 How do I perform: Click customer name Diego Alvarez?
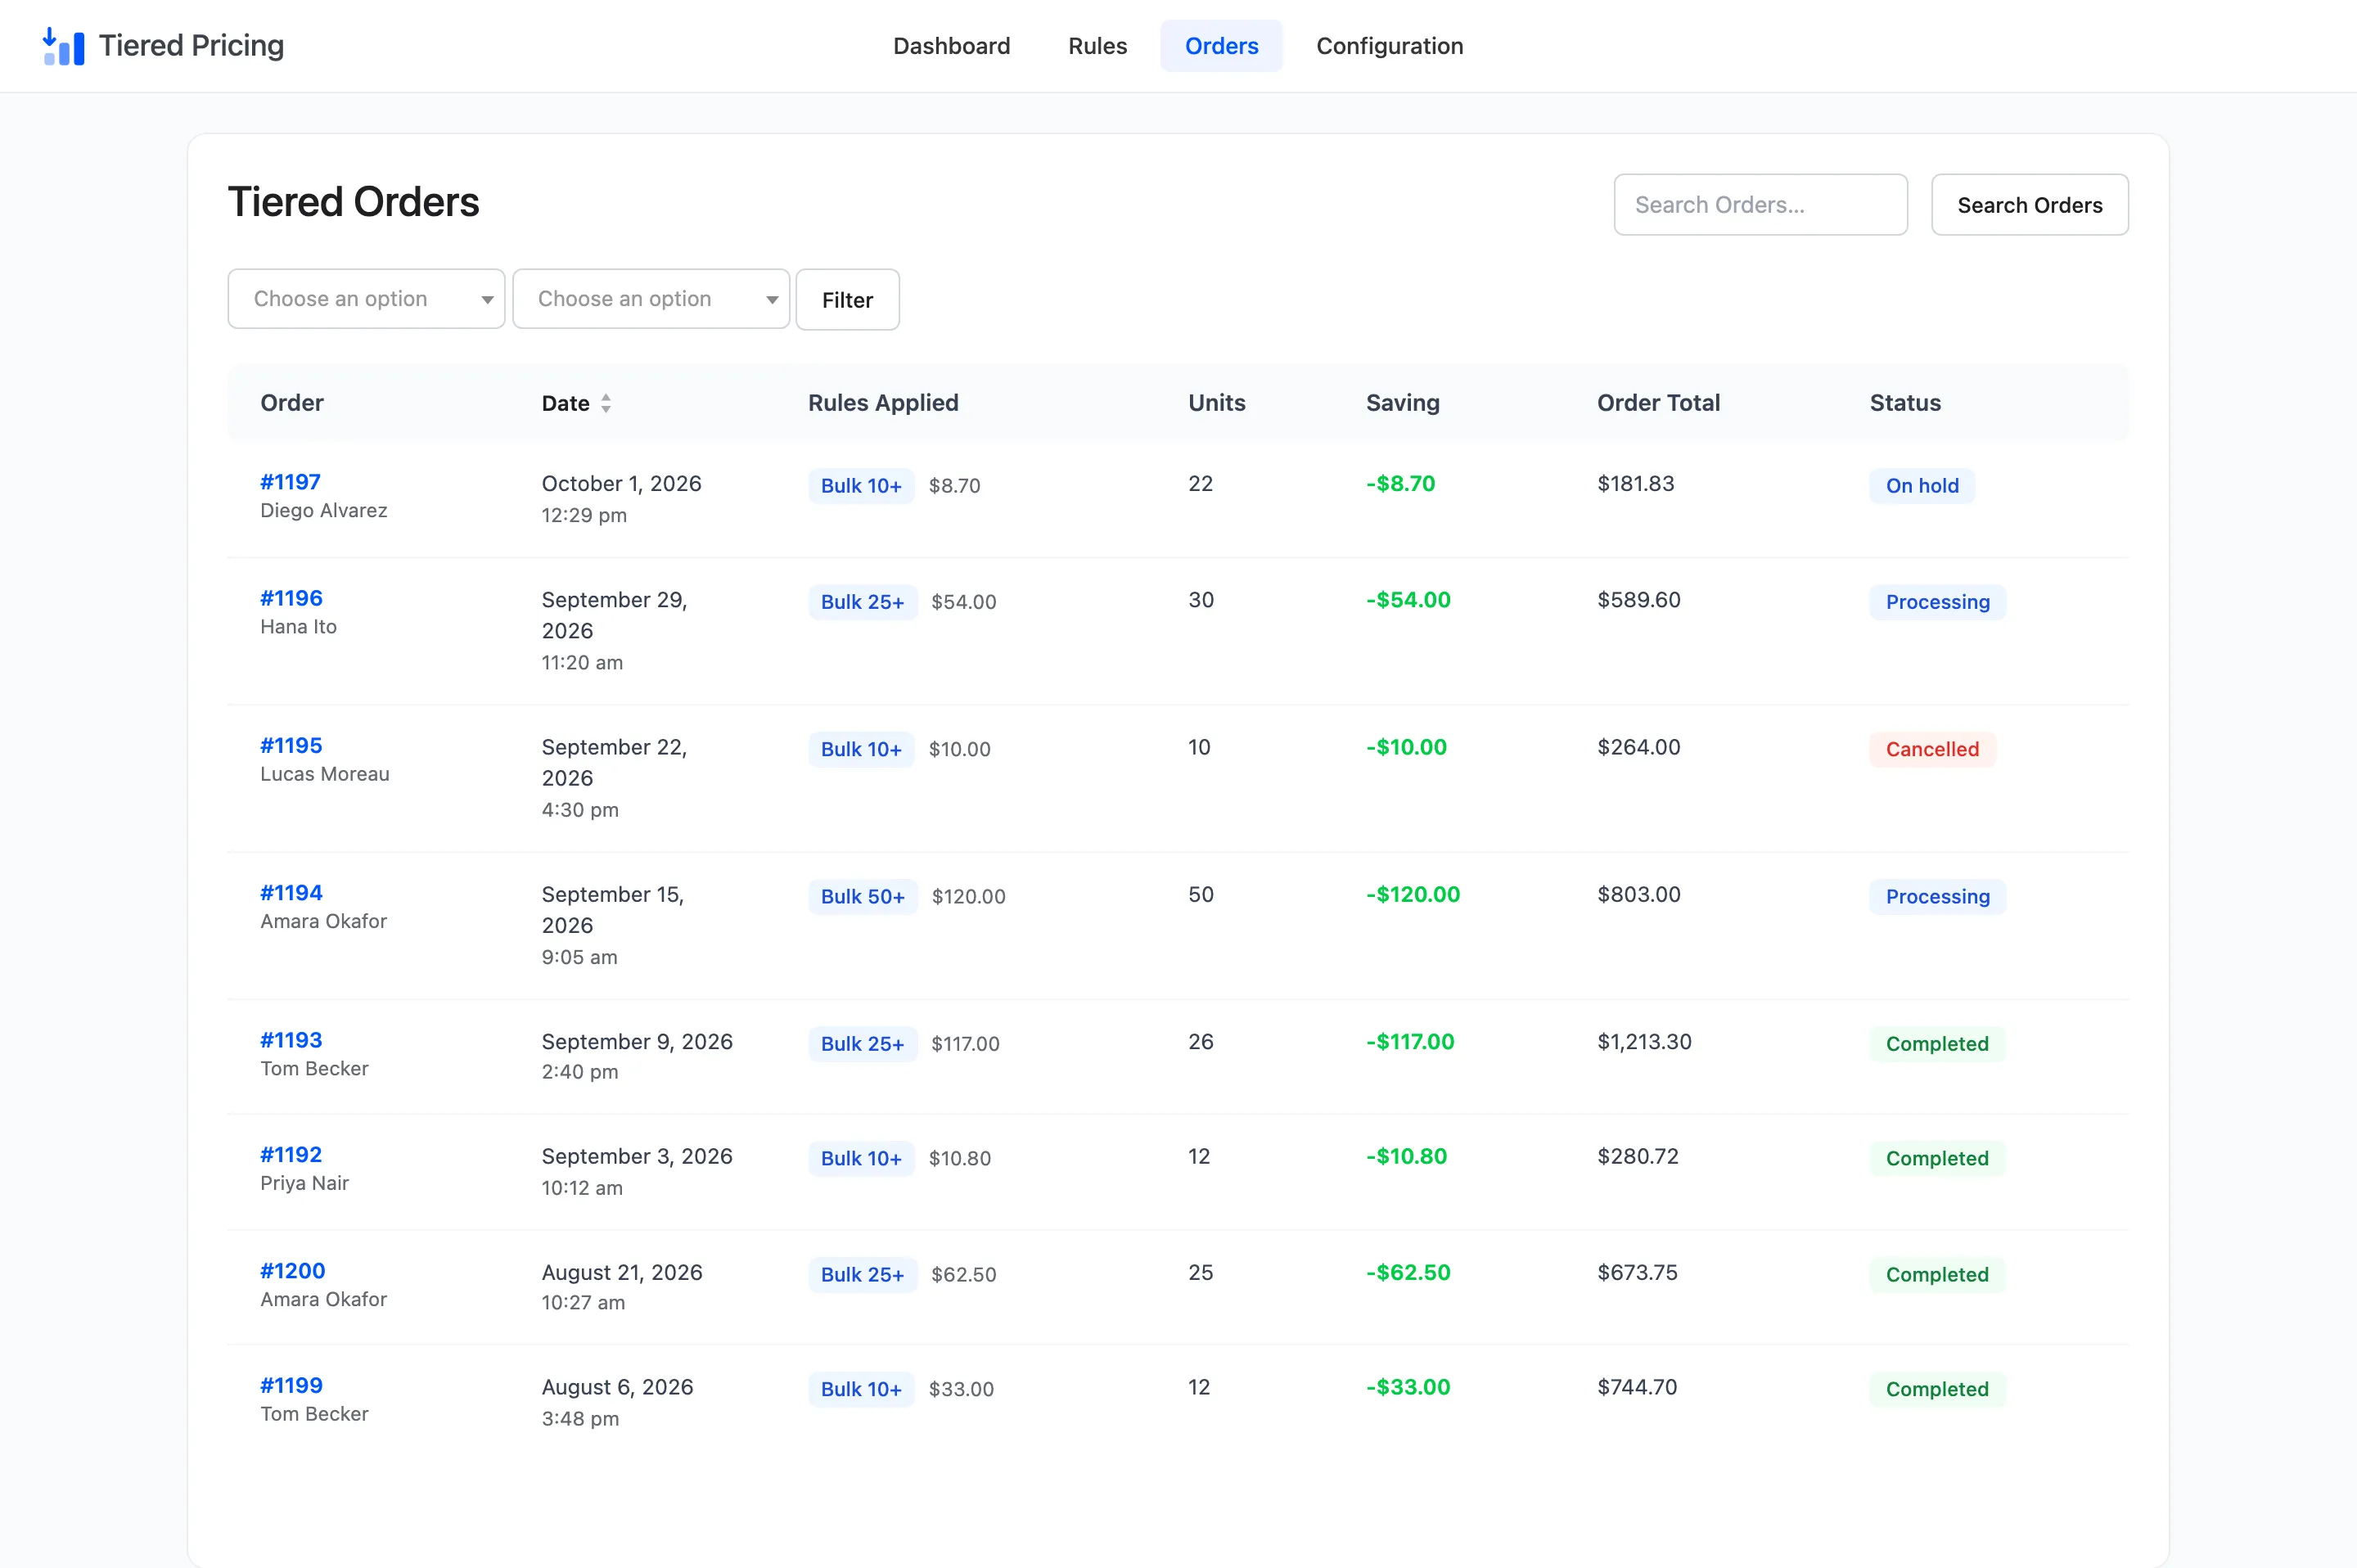pyautogui.click(x=323, y=510)
